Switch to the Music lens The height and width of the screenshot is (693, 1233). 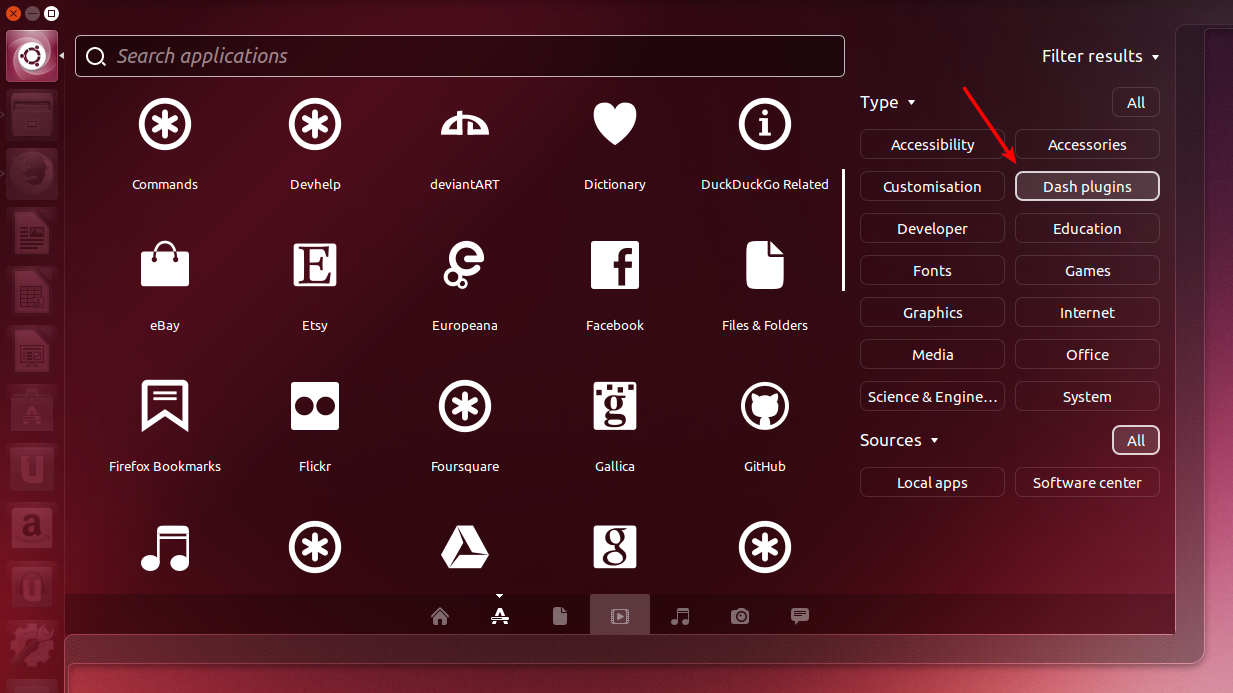pyautogui.click(x=680, y=616)
